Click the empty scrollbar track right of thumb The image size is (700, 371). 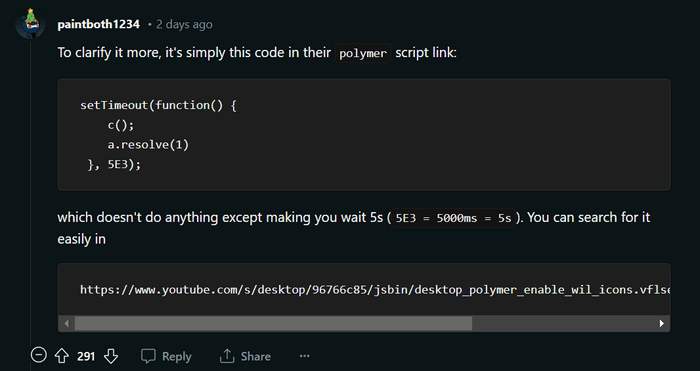click(x=563, y=323)
